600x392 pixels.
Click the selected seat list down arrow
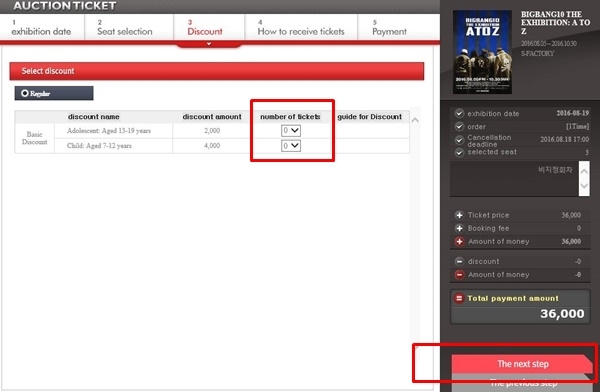tap(584, 186)
